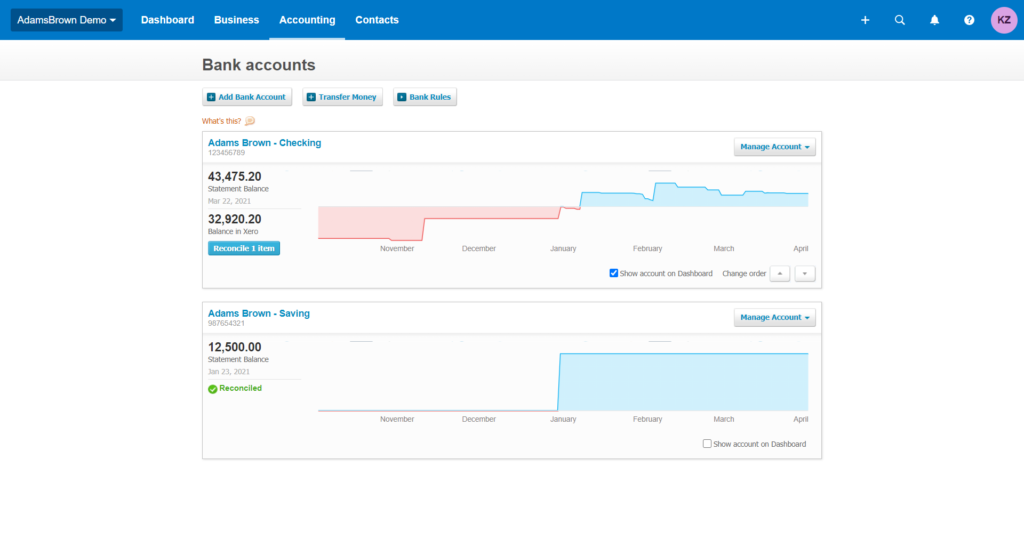Select the 43,475.20 statement balance
The width and height of the screenshot is (1024, 539).
[234, 176]
